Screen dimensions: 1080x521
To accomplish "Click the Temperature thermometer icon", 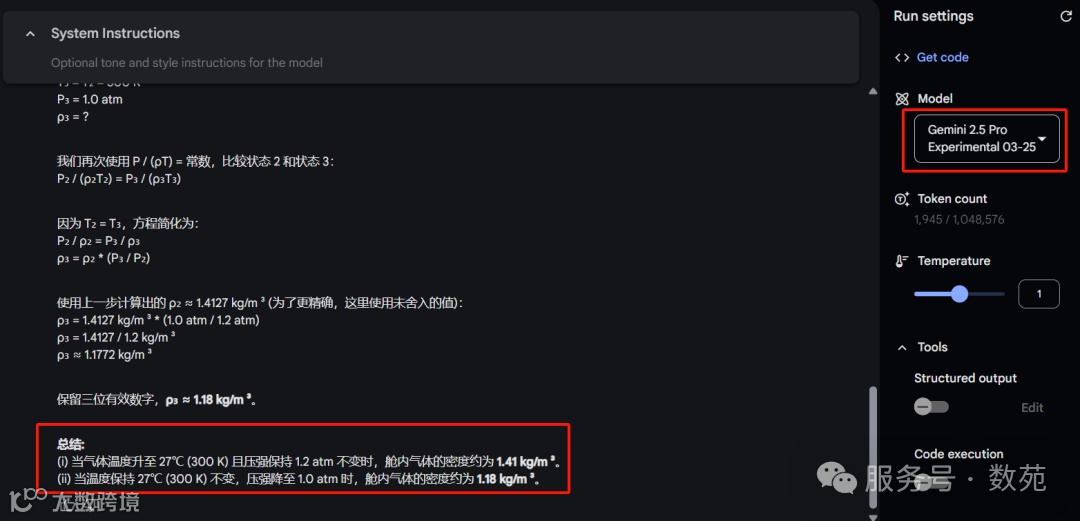I will (x=902, y=261).
